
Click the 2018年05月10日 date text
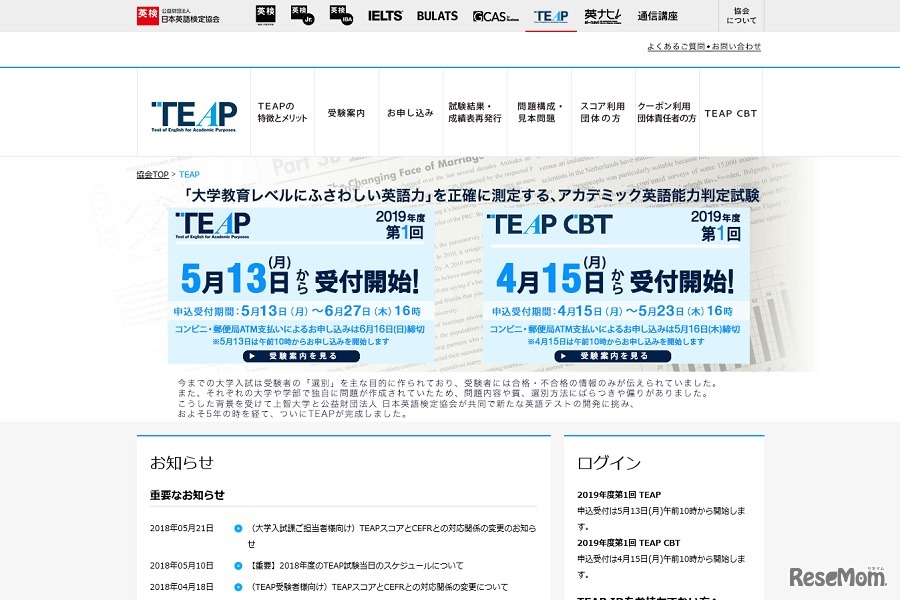pos(181,566)
